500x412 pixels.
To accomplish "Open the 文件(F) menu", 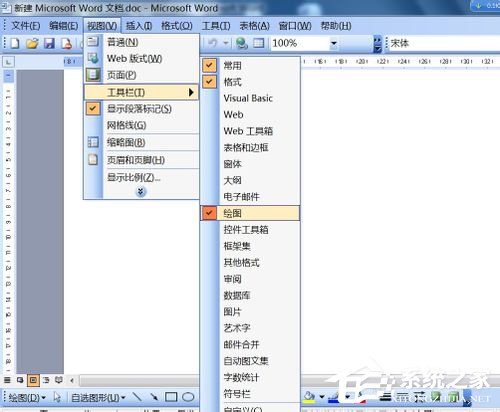I will pos(26,26).
